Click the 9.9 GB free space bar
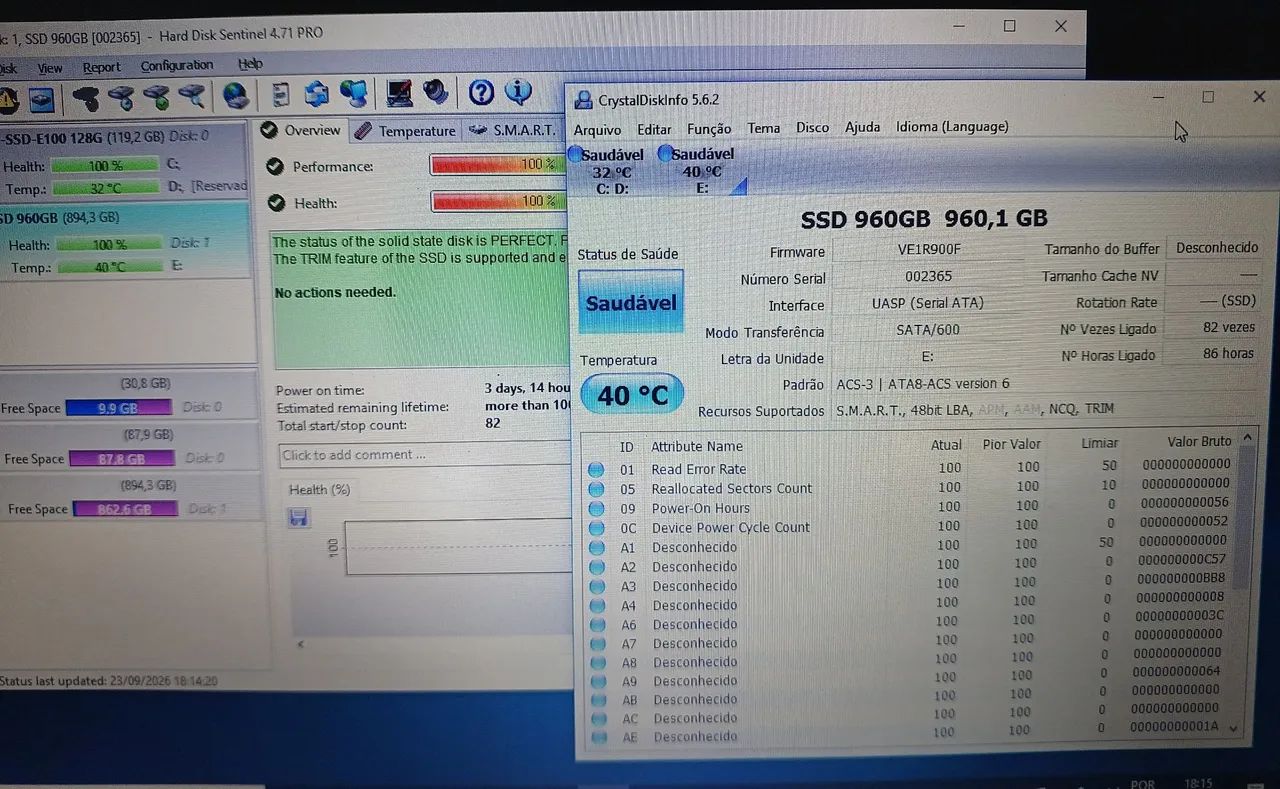1280x789 pixels. (x=118, y=408)
